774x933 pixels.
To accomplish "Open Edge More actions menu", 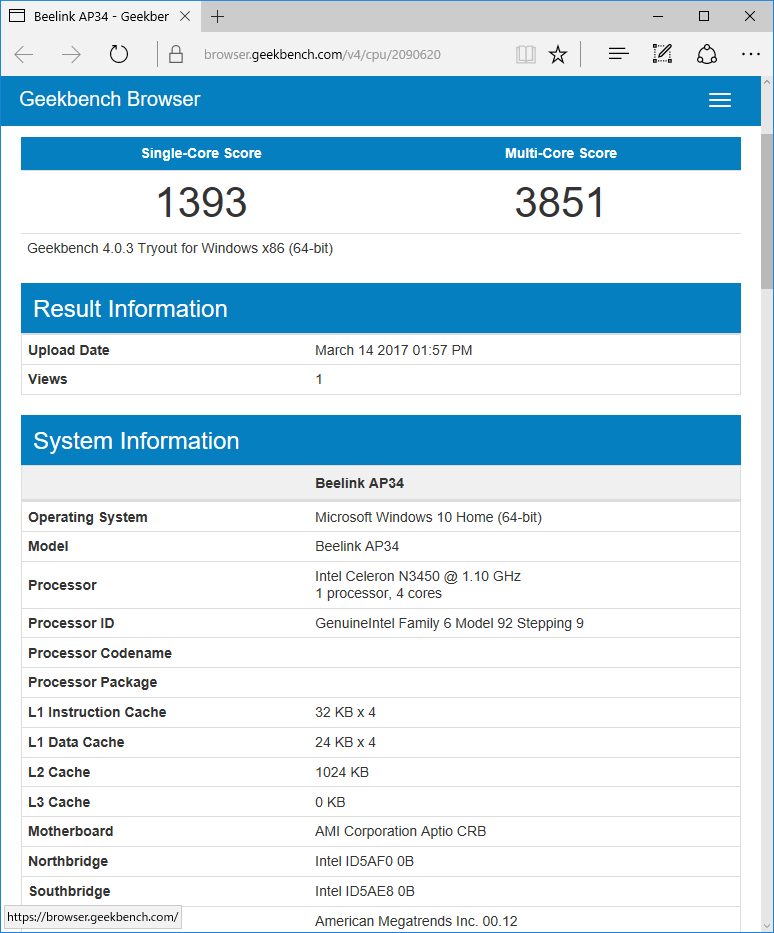I will 751,54.
